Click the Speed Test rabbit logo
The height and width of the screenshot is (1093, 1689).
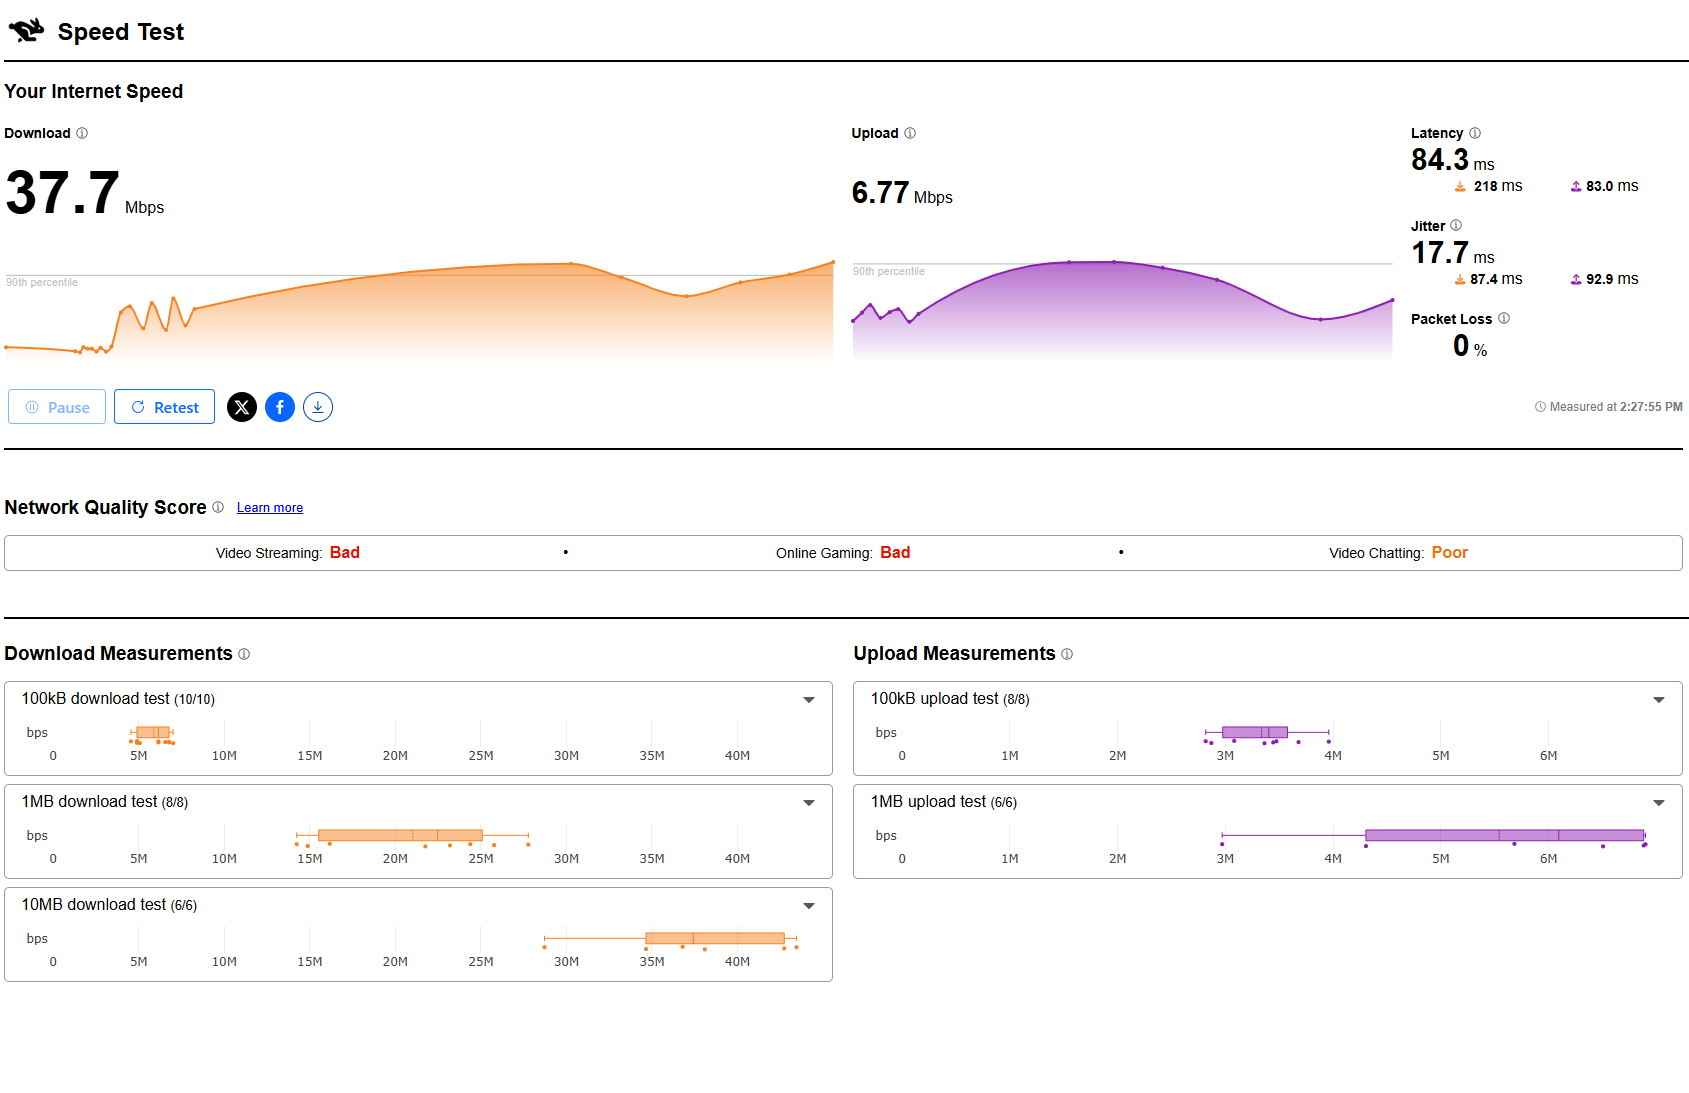coord(26,31)
